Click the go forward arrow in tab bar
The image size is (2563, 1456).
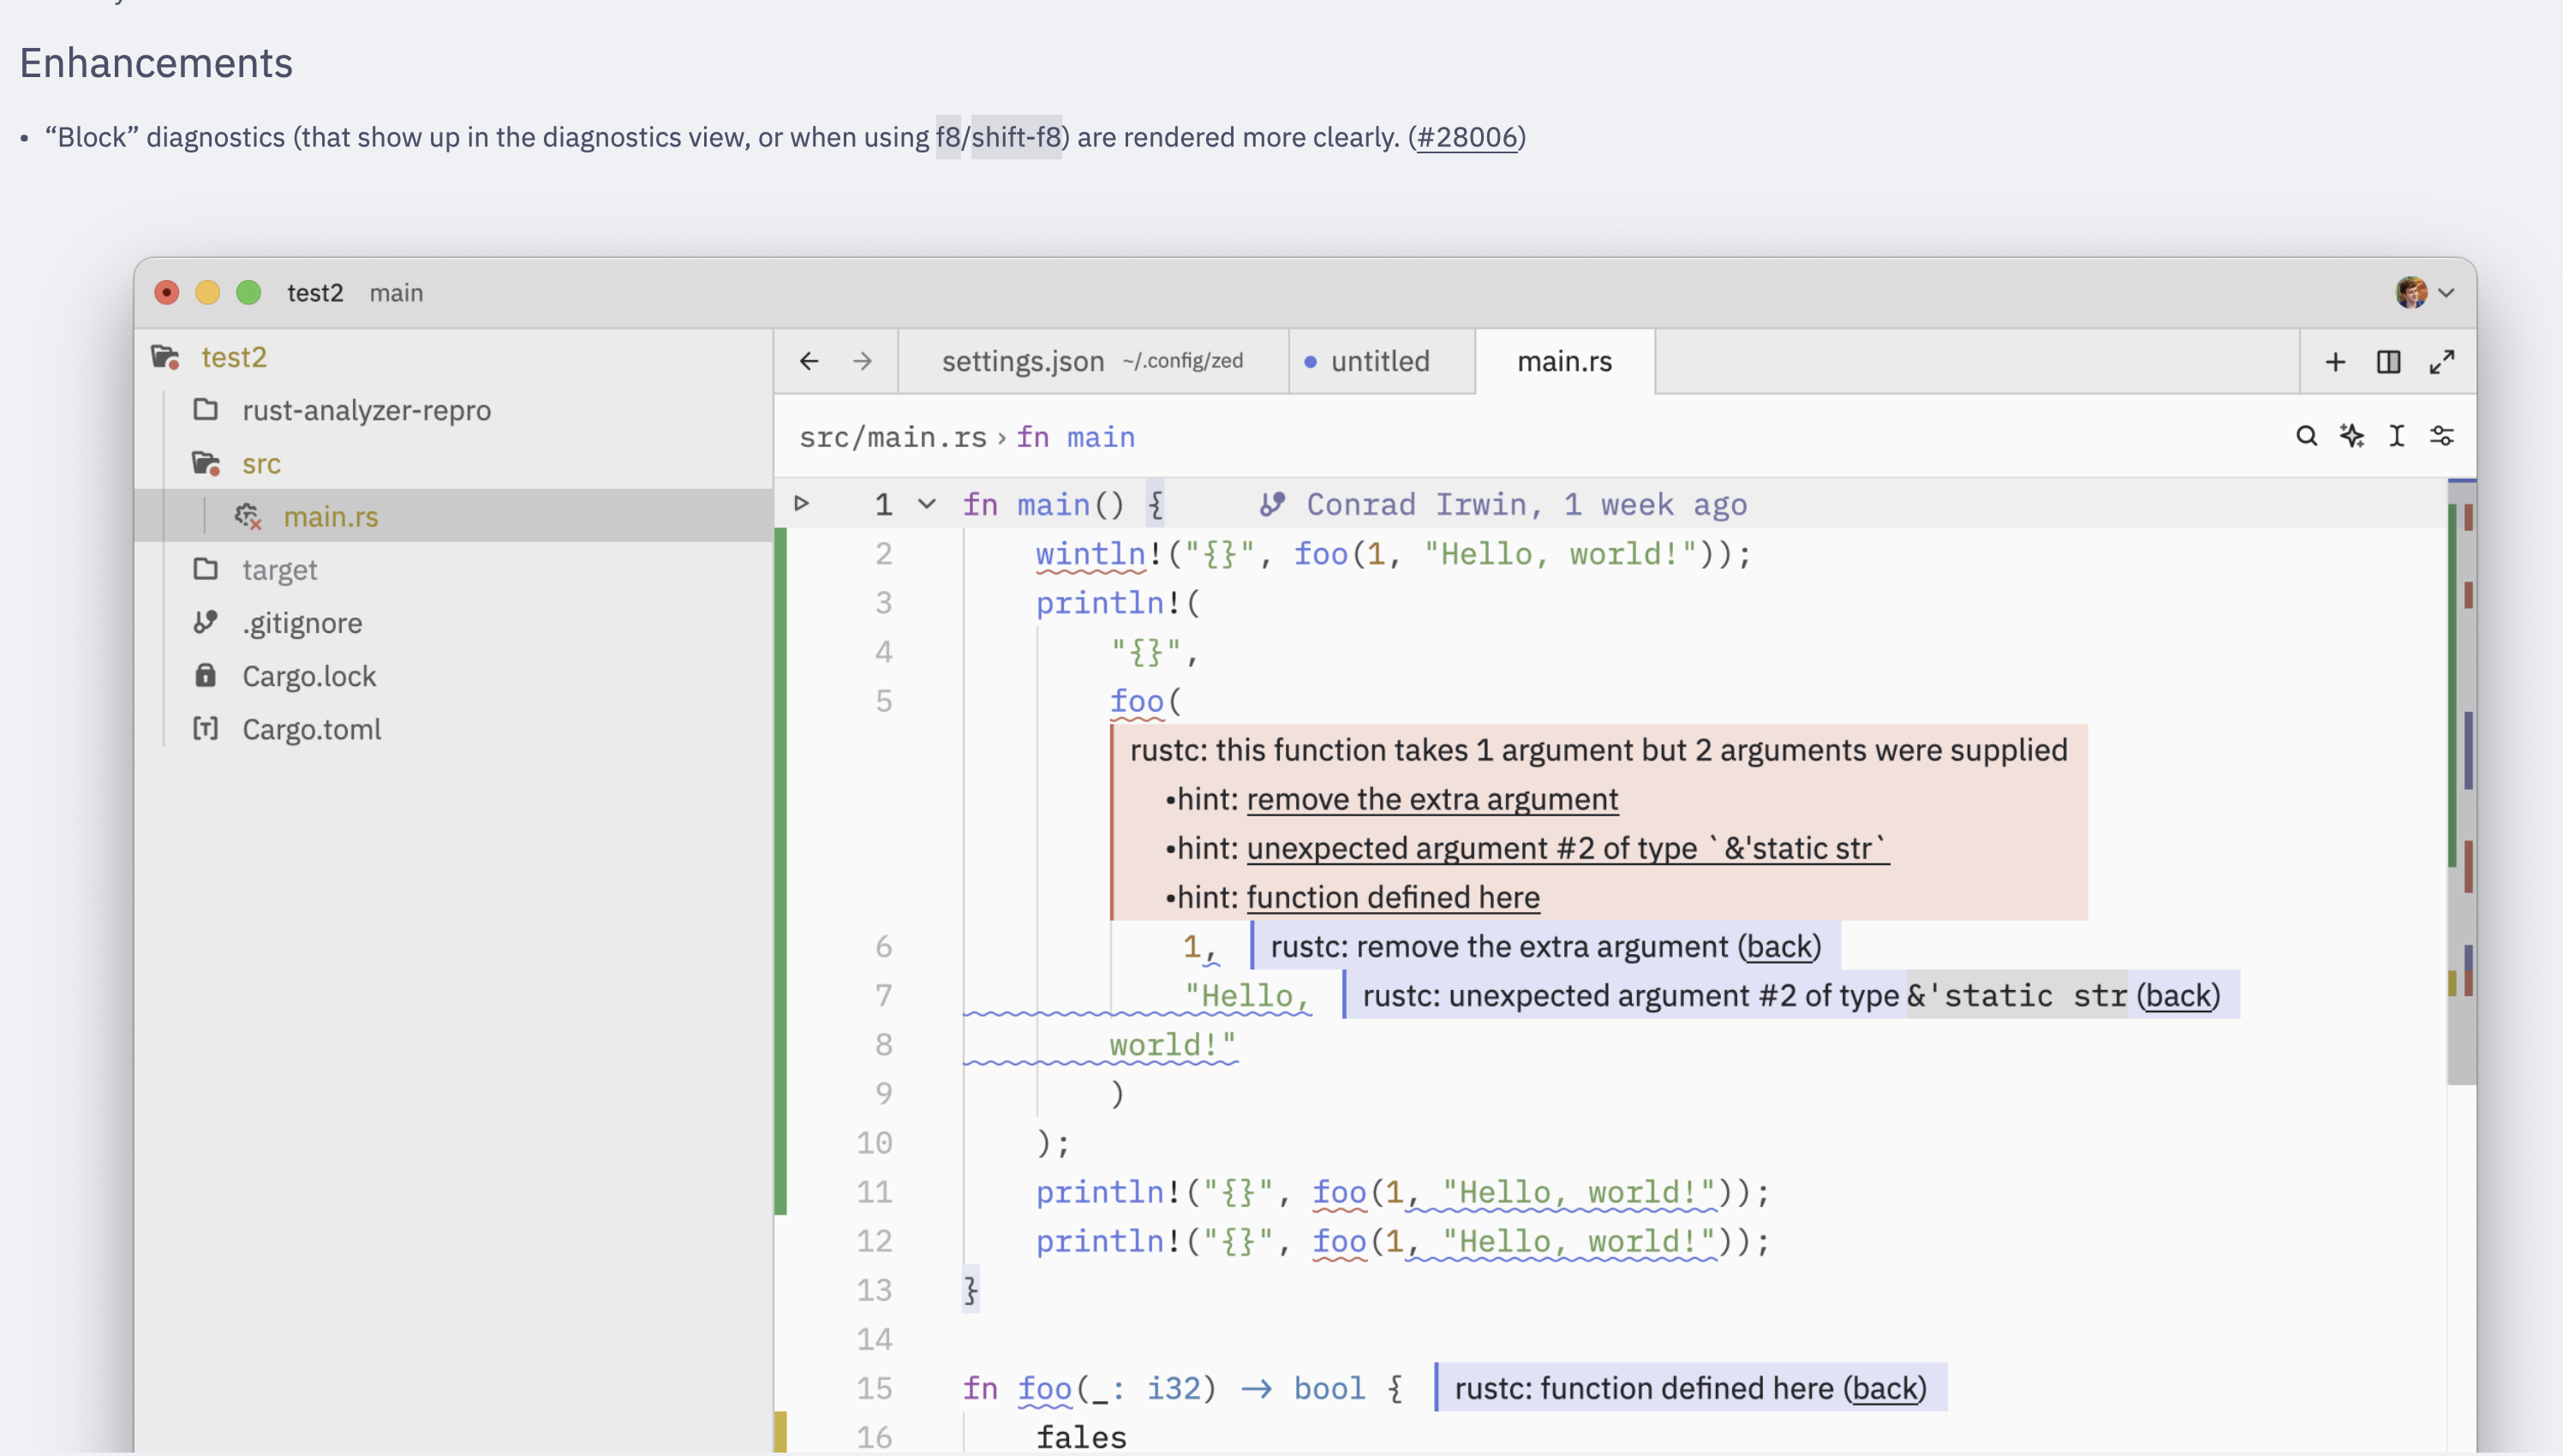(x=862, y=361)
